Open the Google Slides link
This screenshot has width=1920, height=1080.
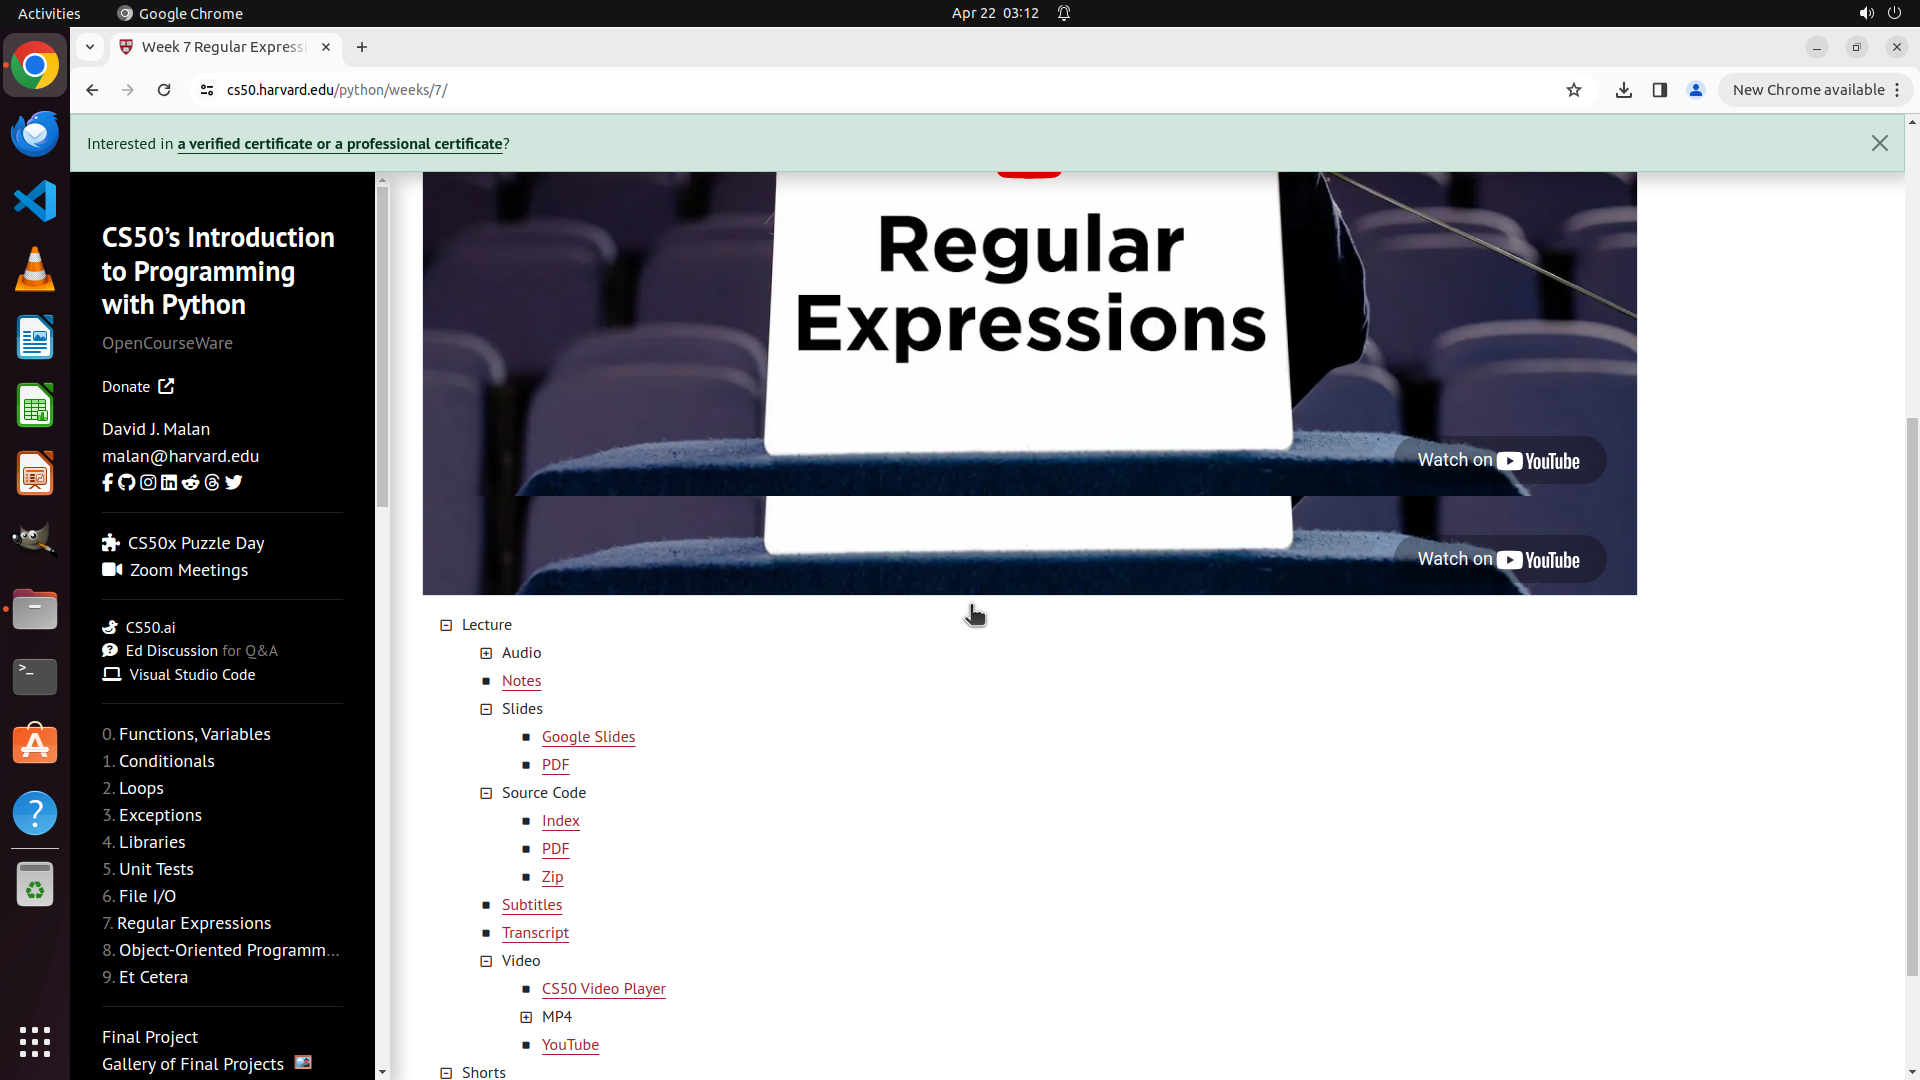coord(588,737)
